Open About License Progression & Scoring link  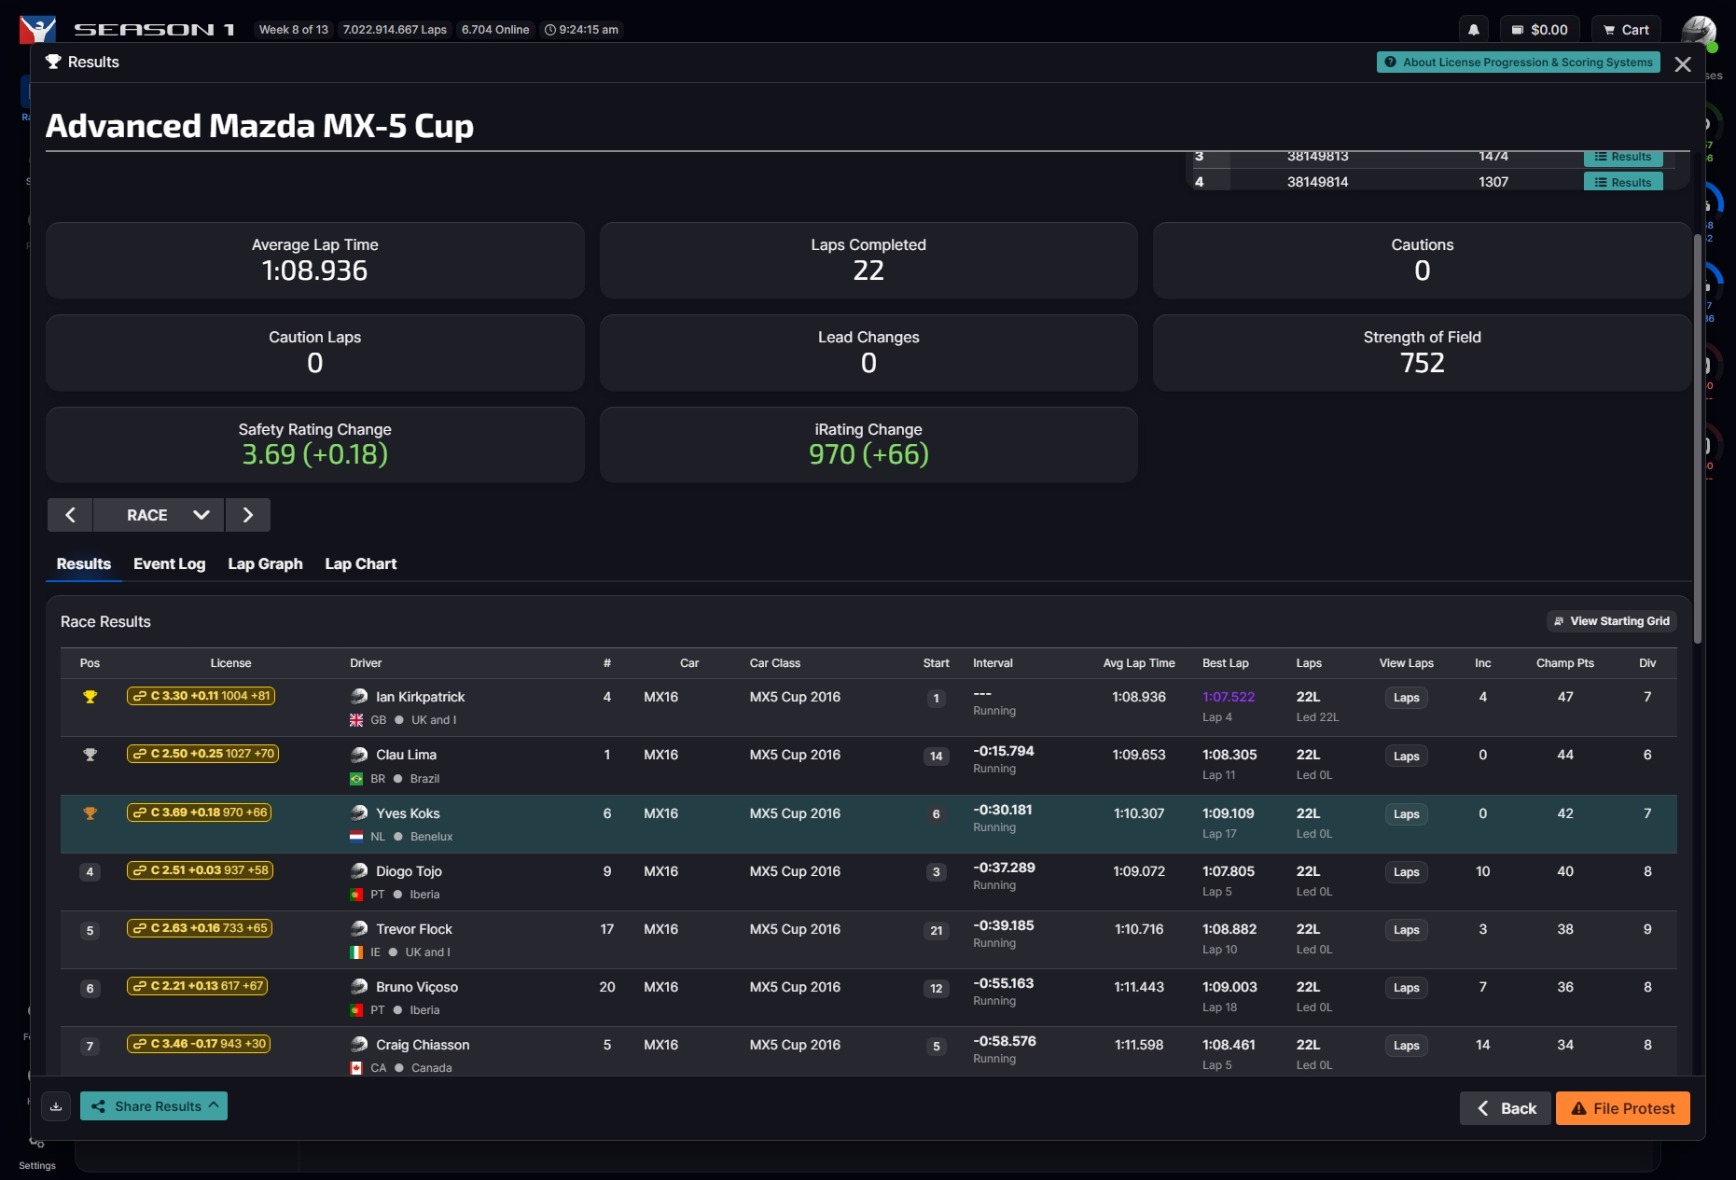pos(1517,62)
